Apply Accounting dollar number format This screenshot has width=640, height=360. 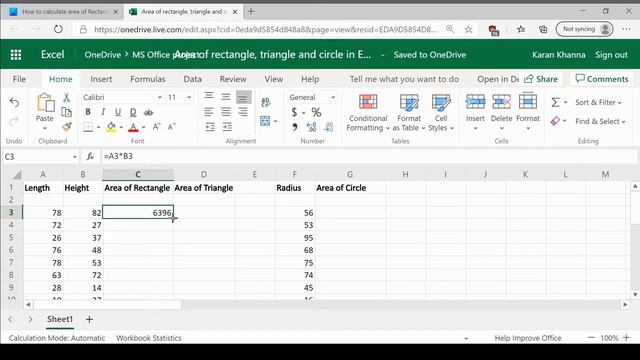[x=294, y=112]
